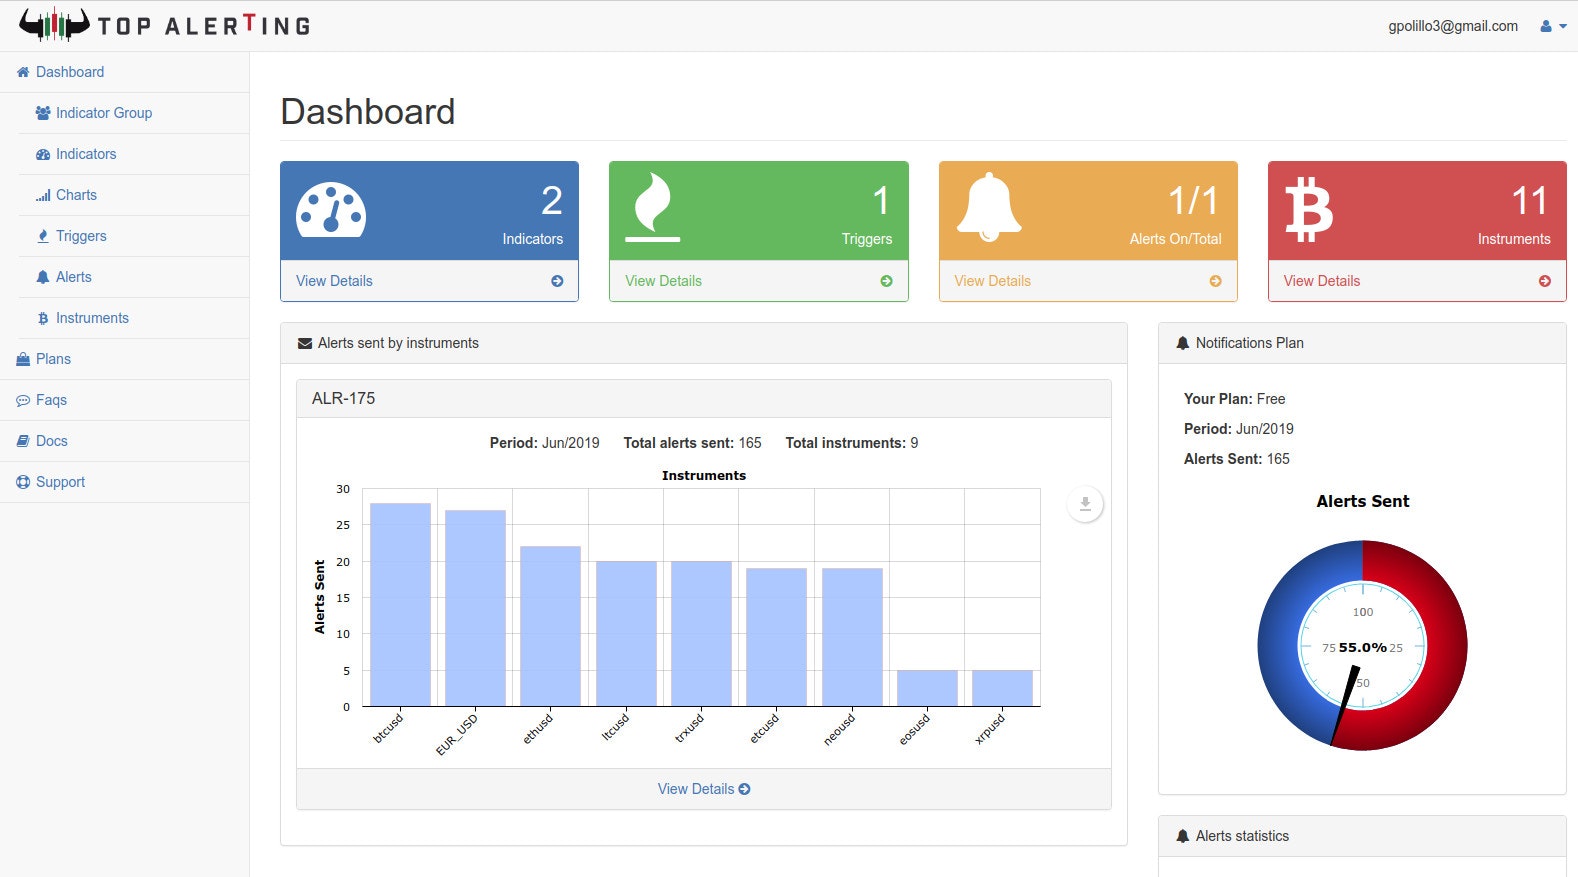1578x877 pixels.
Task: Open the Charts sidebar item
Action: tap(134, 195)
